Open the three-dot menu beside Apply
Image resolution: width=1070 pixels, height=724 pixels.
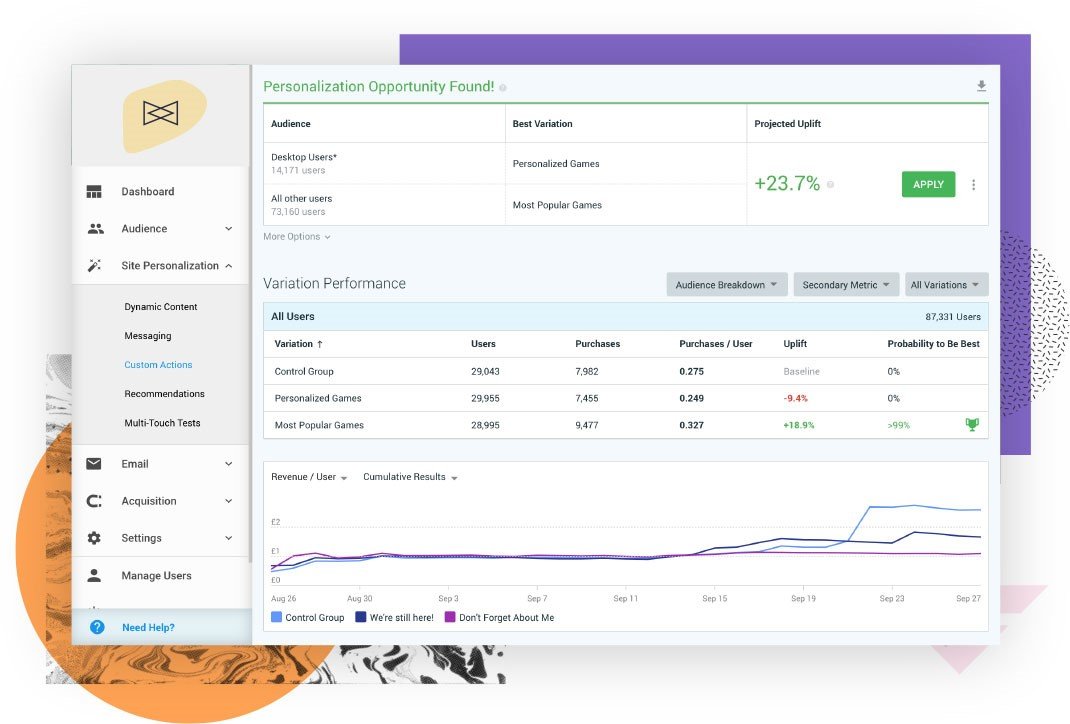tap(973, 184)
